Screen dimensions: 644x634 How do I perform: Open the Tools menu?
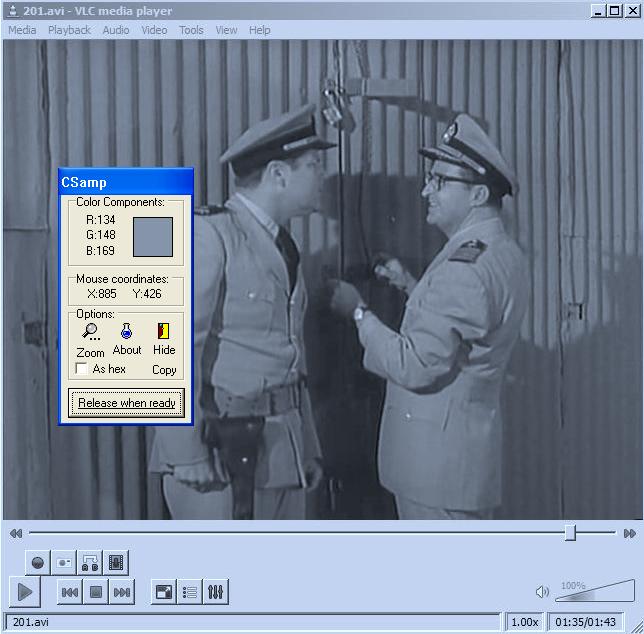(191, 30)
